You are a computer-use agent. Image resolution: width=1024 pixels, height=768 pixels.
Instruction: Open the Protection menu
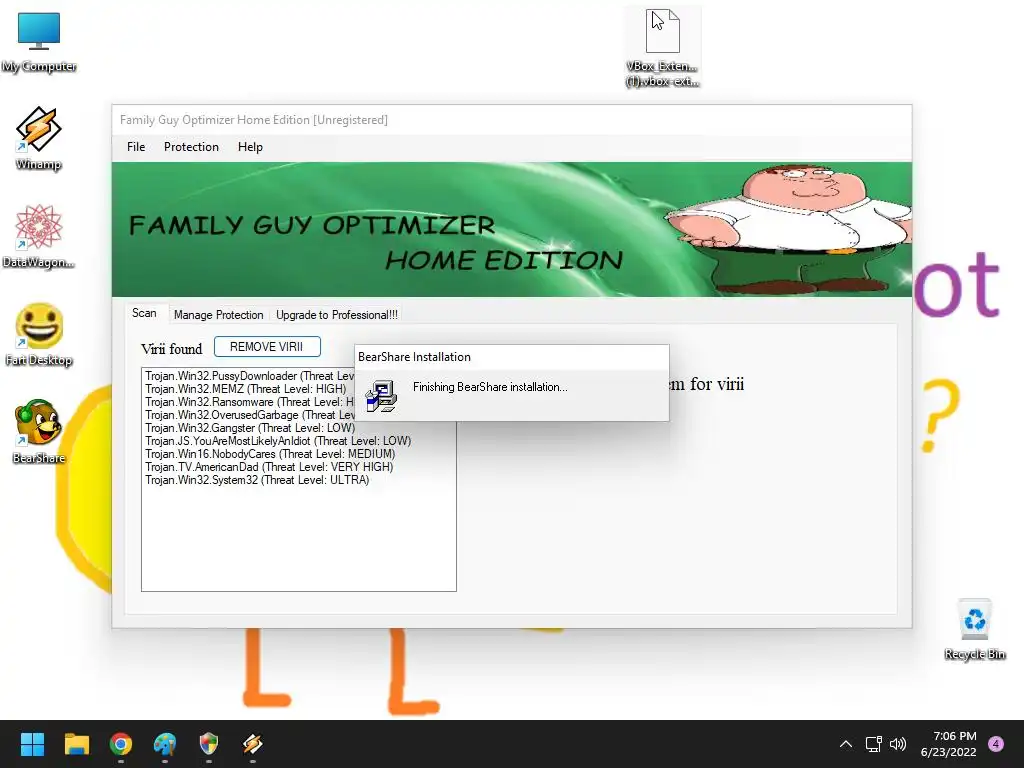(x=191, y=147)
